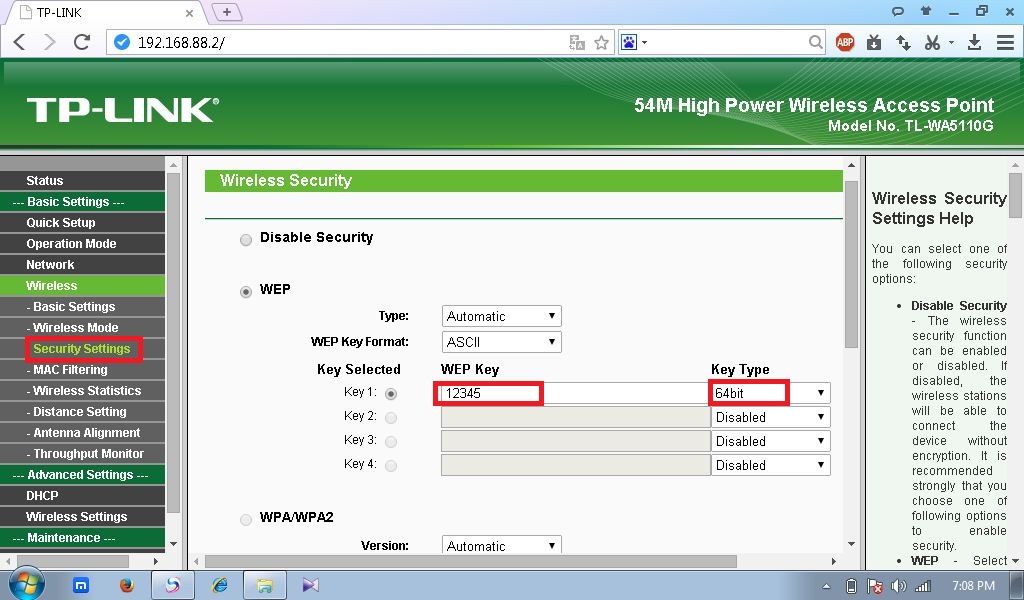Select the Key 4 radio button
Image resolution: width=1024 pixels, height=600 pixels.
[391, 466]
